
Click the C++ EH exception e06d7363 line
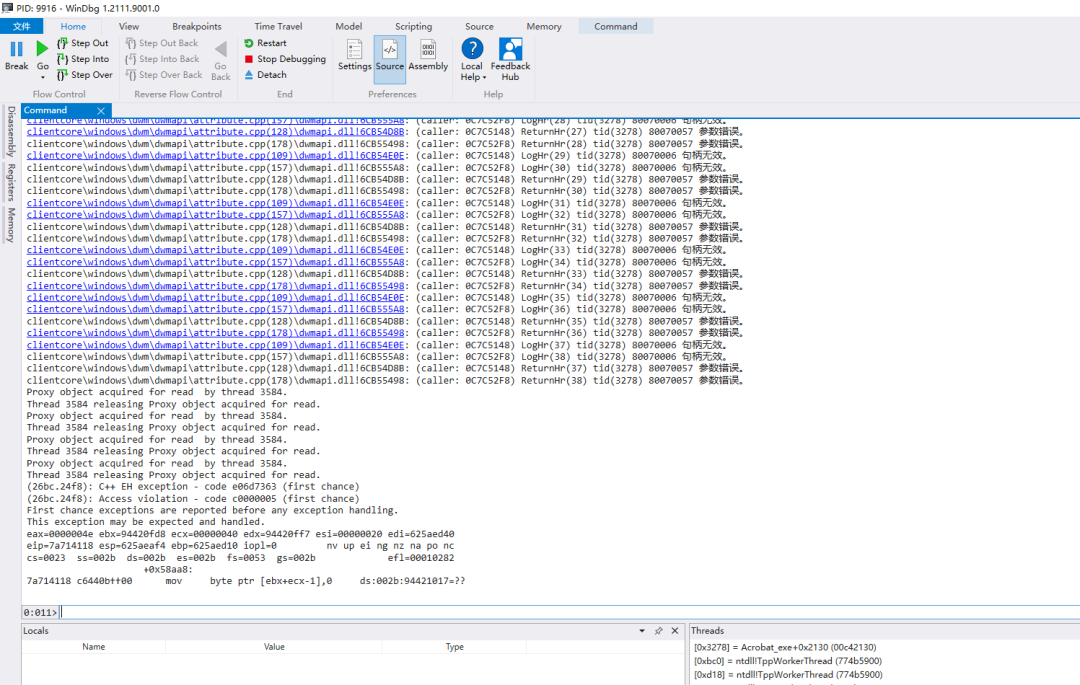(x=193, y=487)
